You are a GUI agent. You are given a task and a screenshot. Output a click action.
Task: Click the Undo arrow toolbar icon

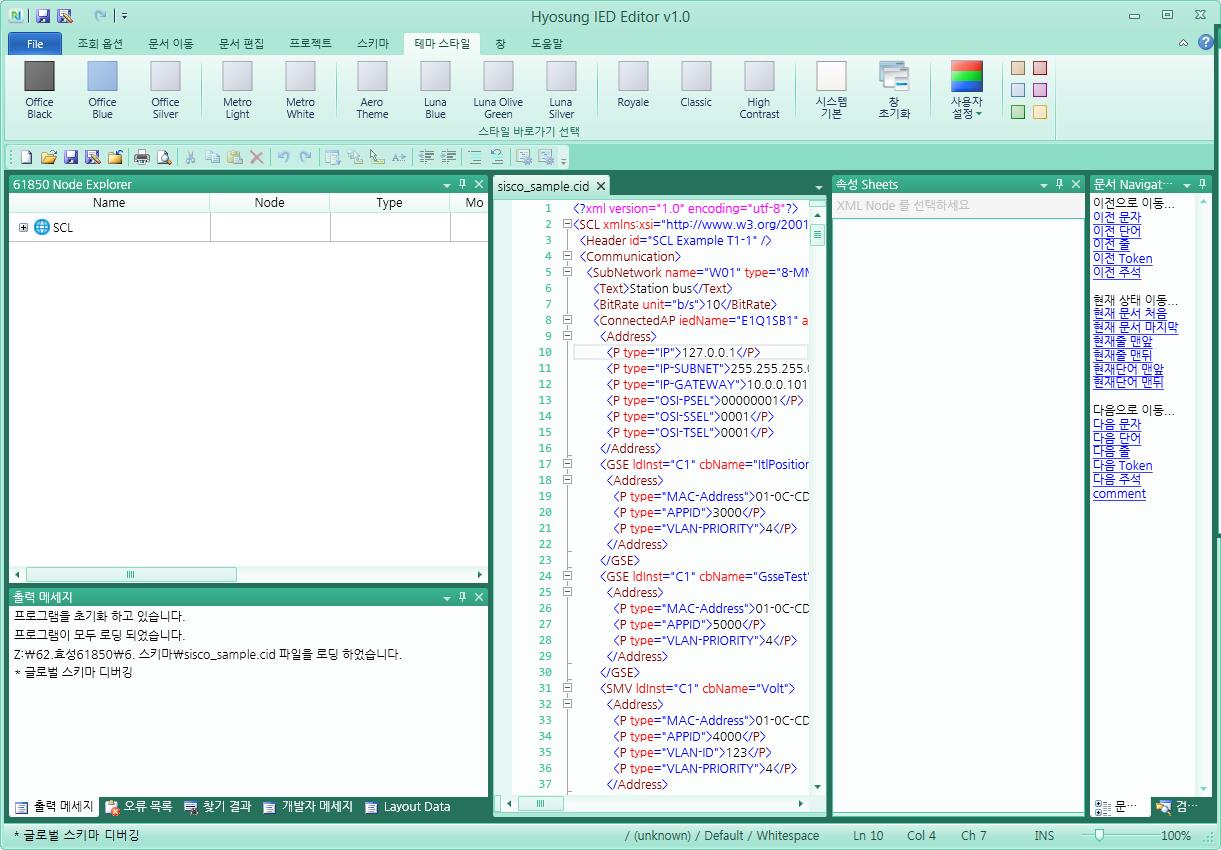283,157
